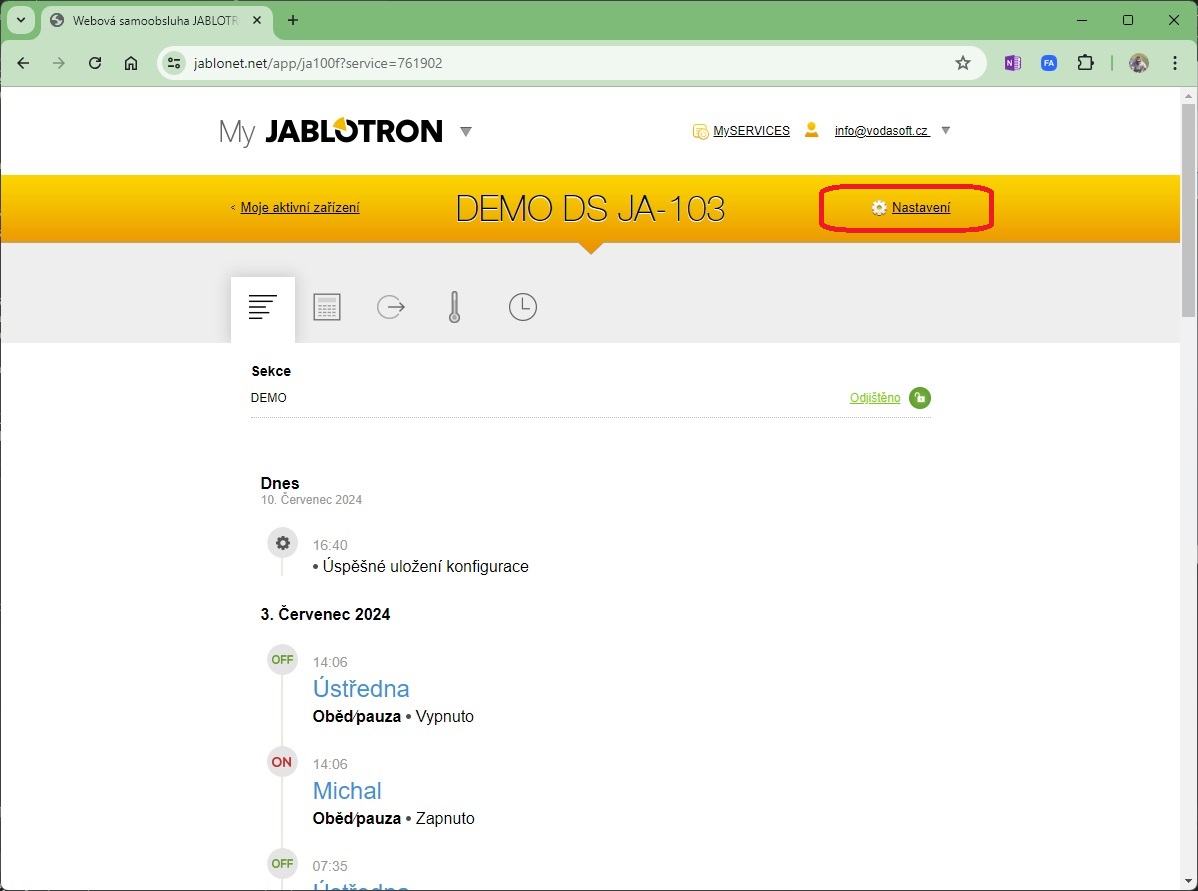Expand the MyJABLOTRON logo dropdown arrow
Viewport: 1198px width, 891px height.
coord(465,132)
